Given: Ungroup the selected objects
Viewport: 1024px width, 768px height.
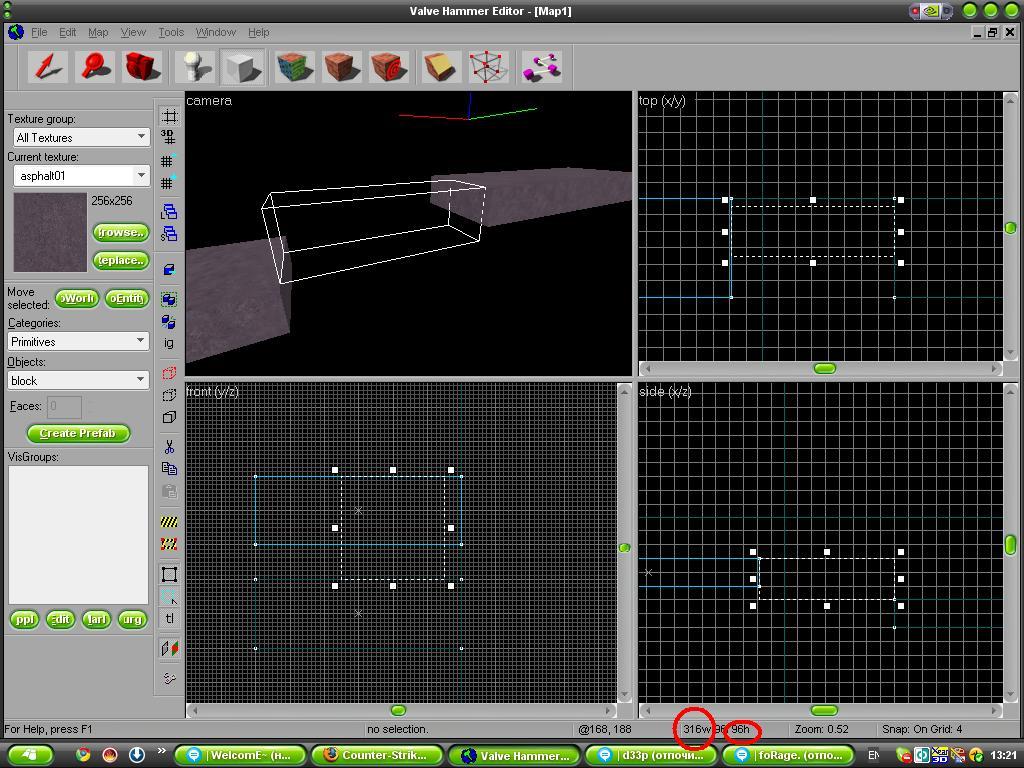Looking at the screenshot, I should tap(169, 321).
